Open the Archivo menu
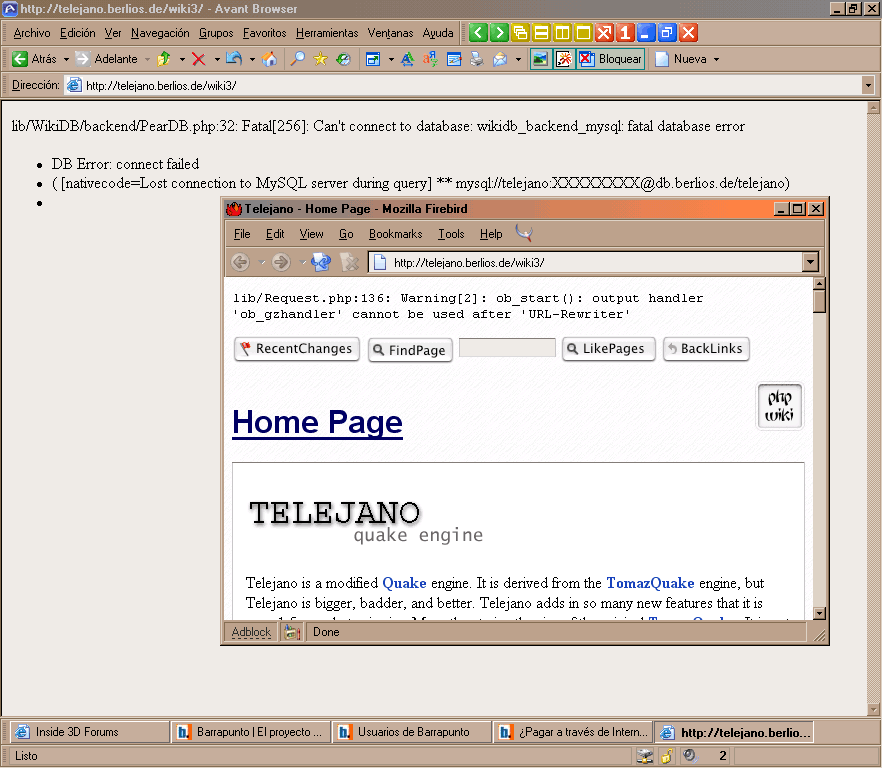882x768 pixels. click(x=32, y=33)
